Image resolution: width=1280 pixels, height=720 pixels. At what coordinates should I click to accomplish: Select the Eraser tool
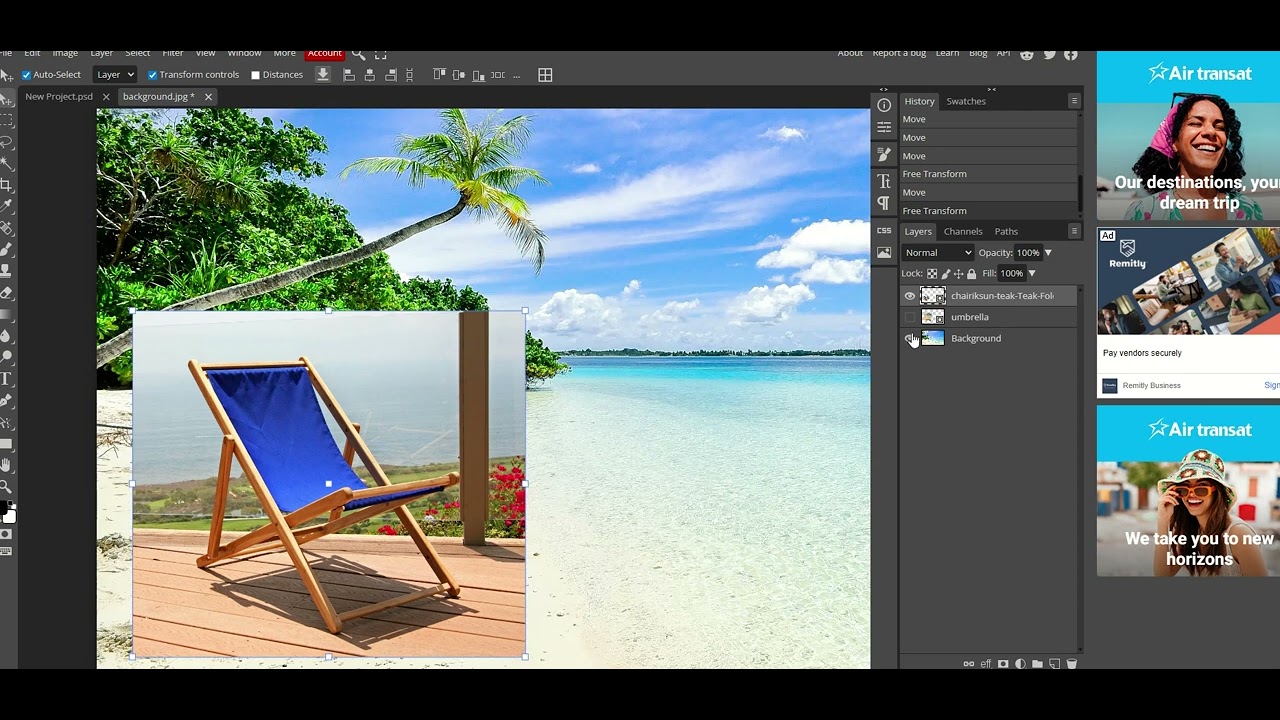[6, 292]
